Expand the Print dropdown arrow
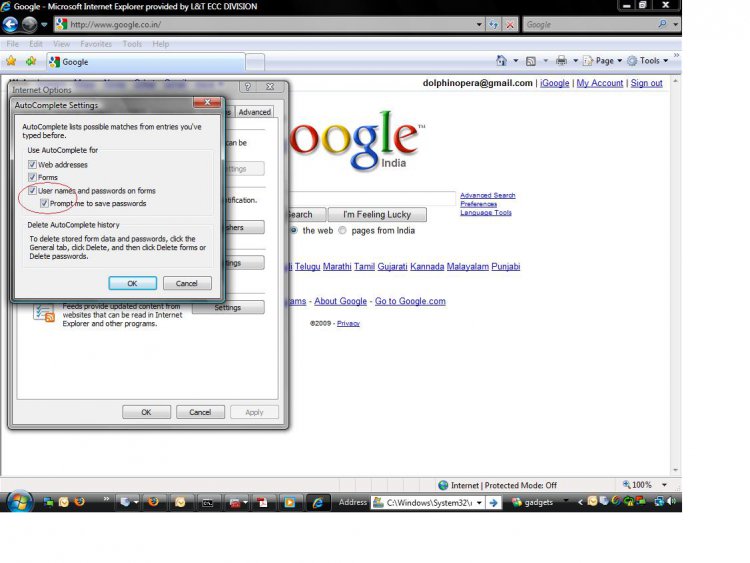The height and width of the screenshot is (563, 750). [575, 61]
